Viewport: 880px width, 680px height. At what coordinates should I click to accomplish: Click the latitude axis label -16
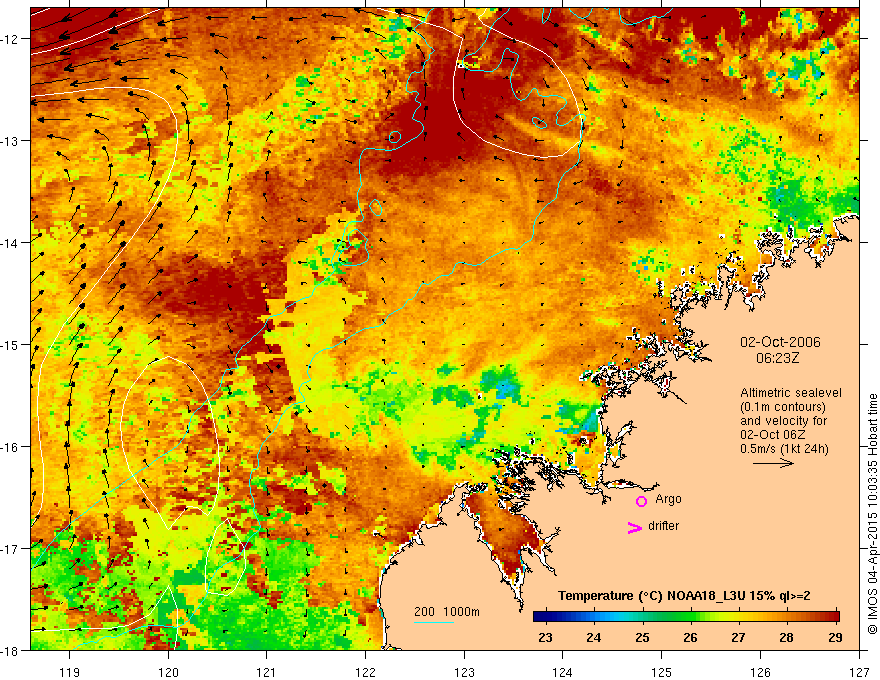[x=10, y=447]
